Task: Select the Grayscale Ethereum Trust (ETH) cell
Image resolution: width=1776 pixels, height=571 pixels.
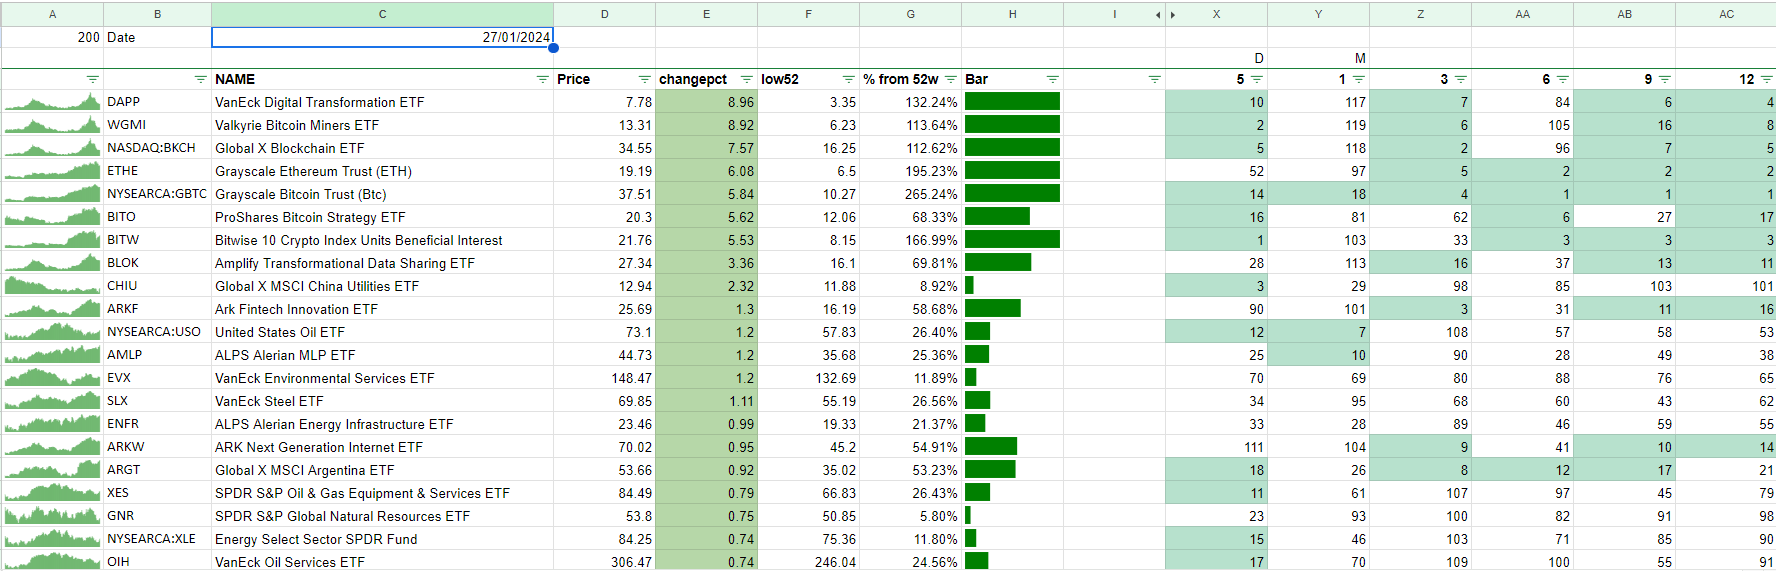Action: click(x=382, y=171)
